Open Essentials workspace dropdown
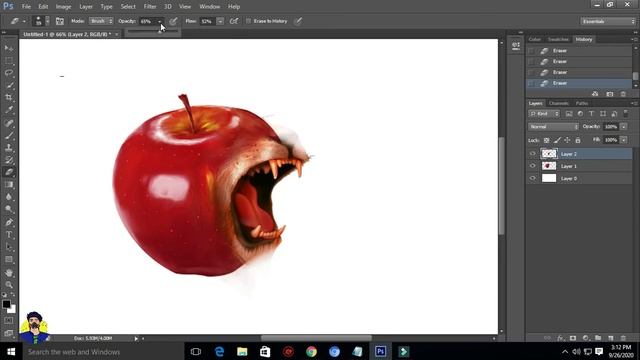 point(608,21)
